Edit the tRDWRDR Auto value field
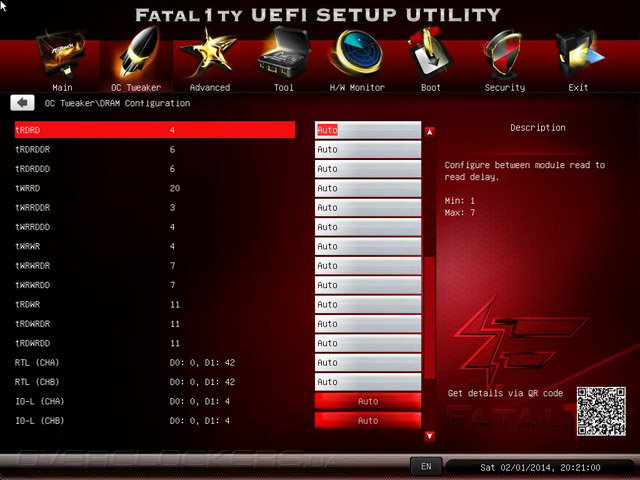Viewport: 640px width, 480px height. tap(368, 324)
